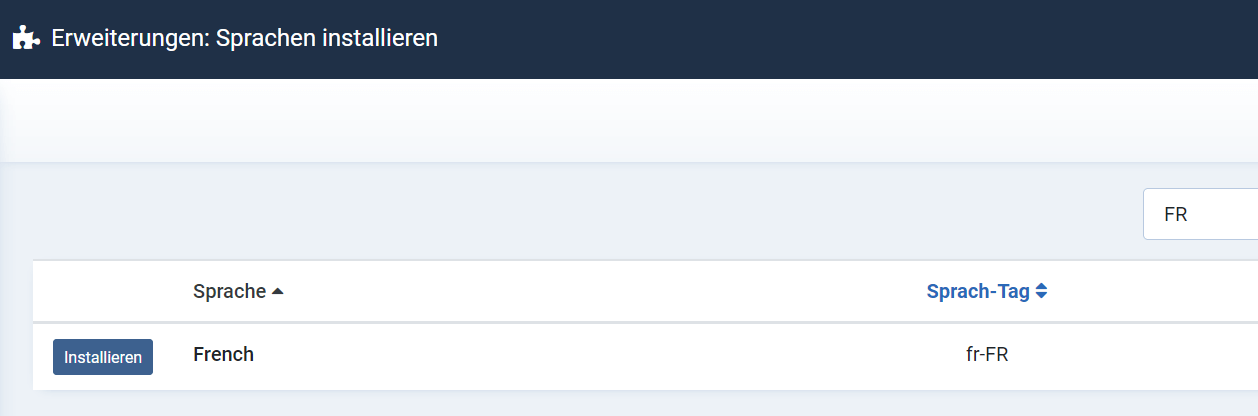Click the ascending sort arrow beside Sprache
The image size is (1258, 416).
click(x=278, y=292)
